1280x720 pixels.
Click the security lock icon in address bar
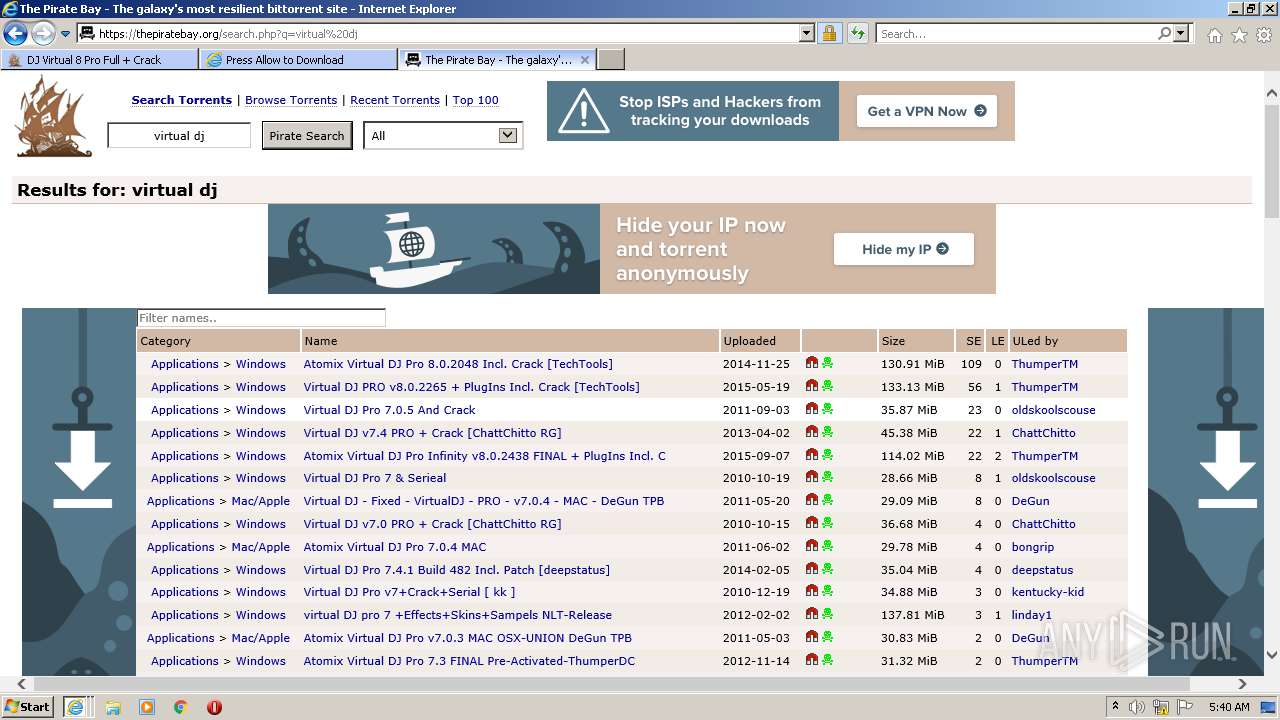tap(829, 33)
